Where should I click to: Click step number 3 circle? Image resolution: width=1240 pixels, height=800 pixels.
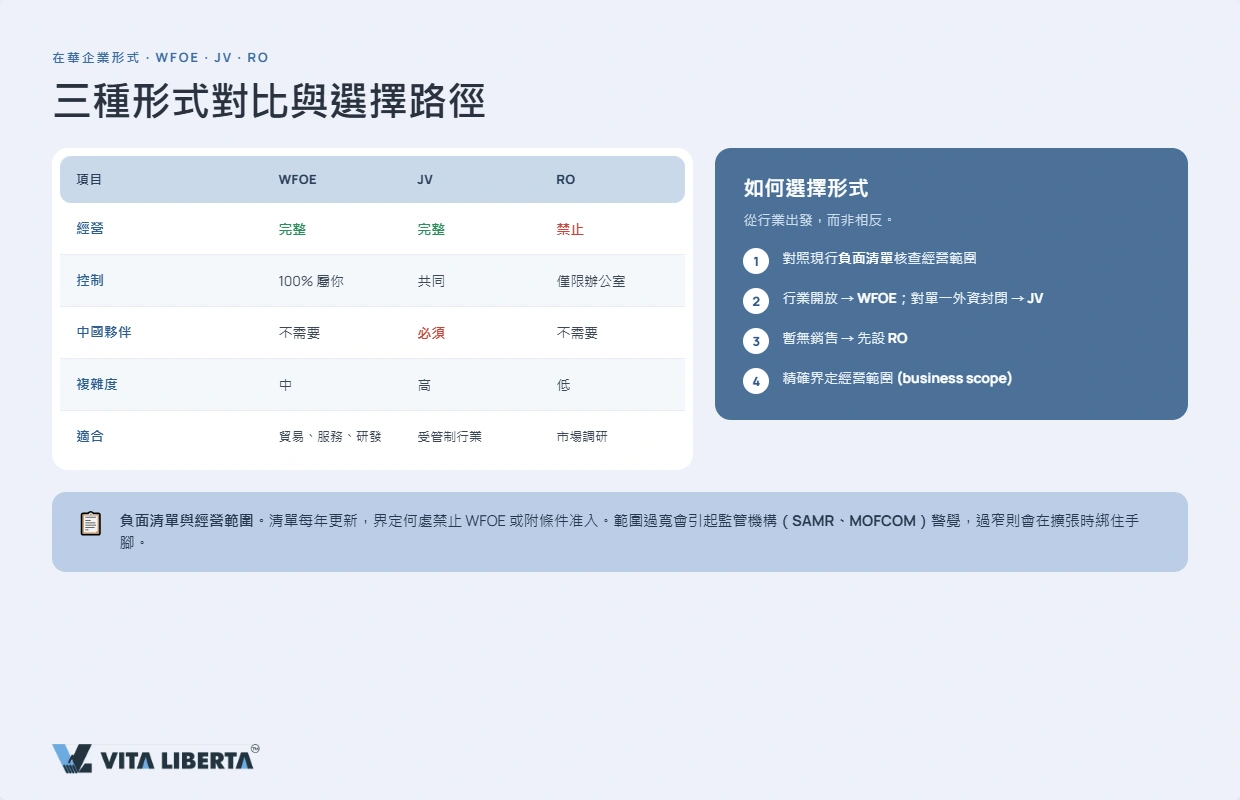click(756, 341)
